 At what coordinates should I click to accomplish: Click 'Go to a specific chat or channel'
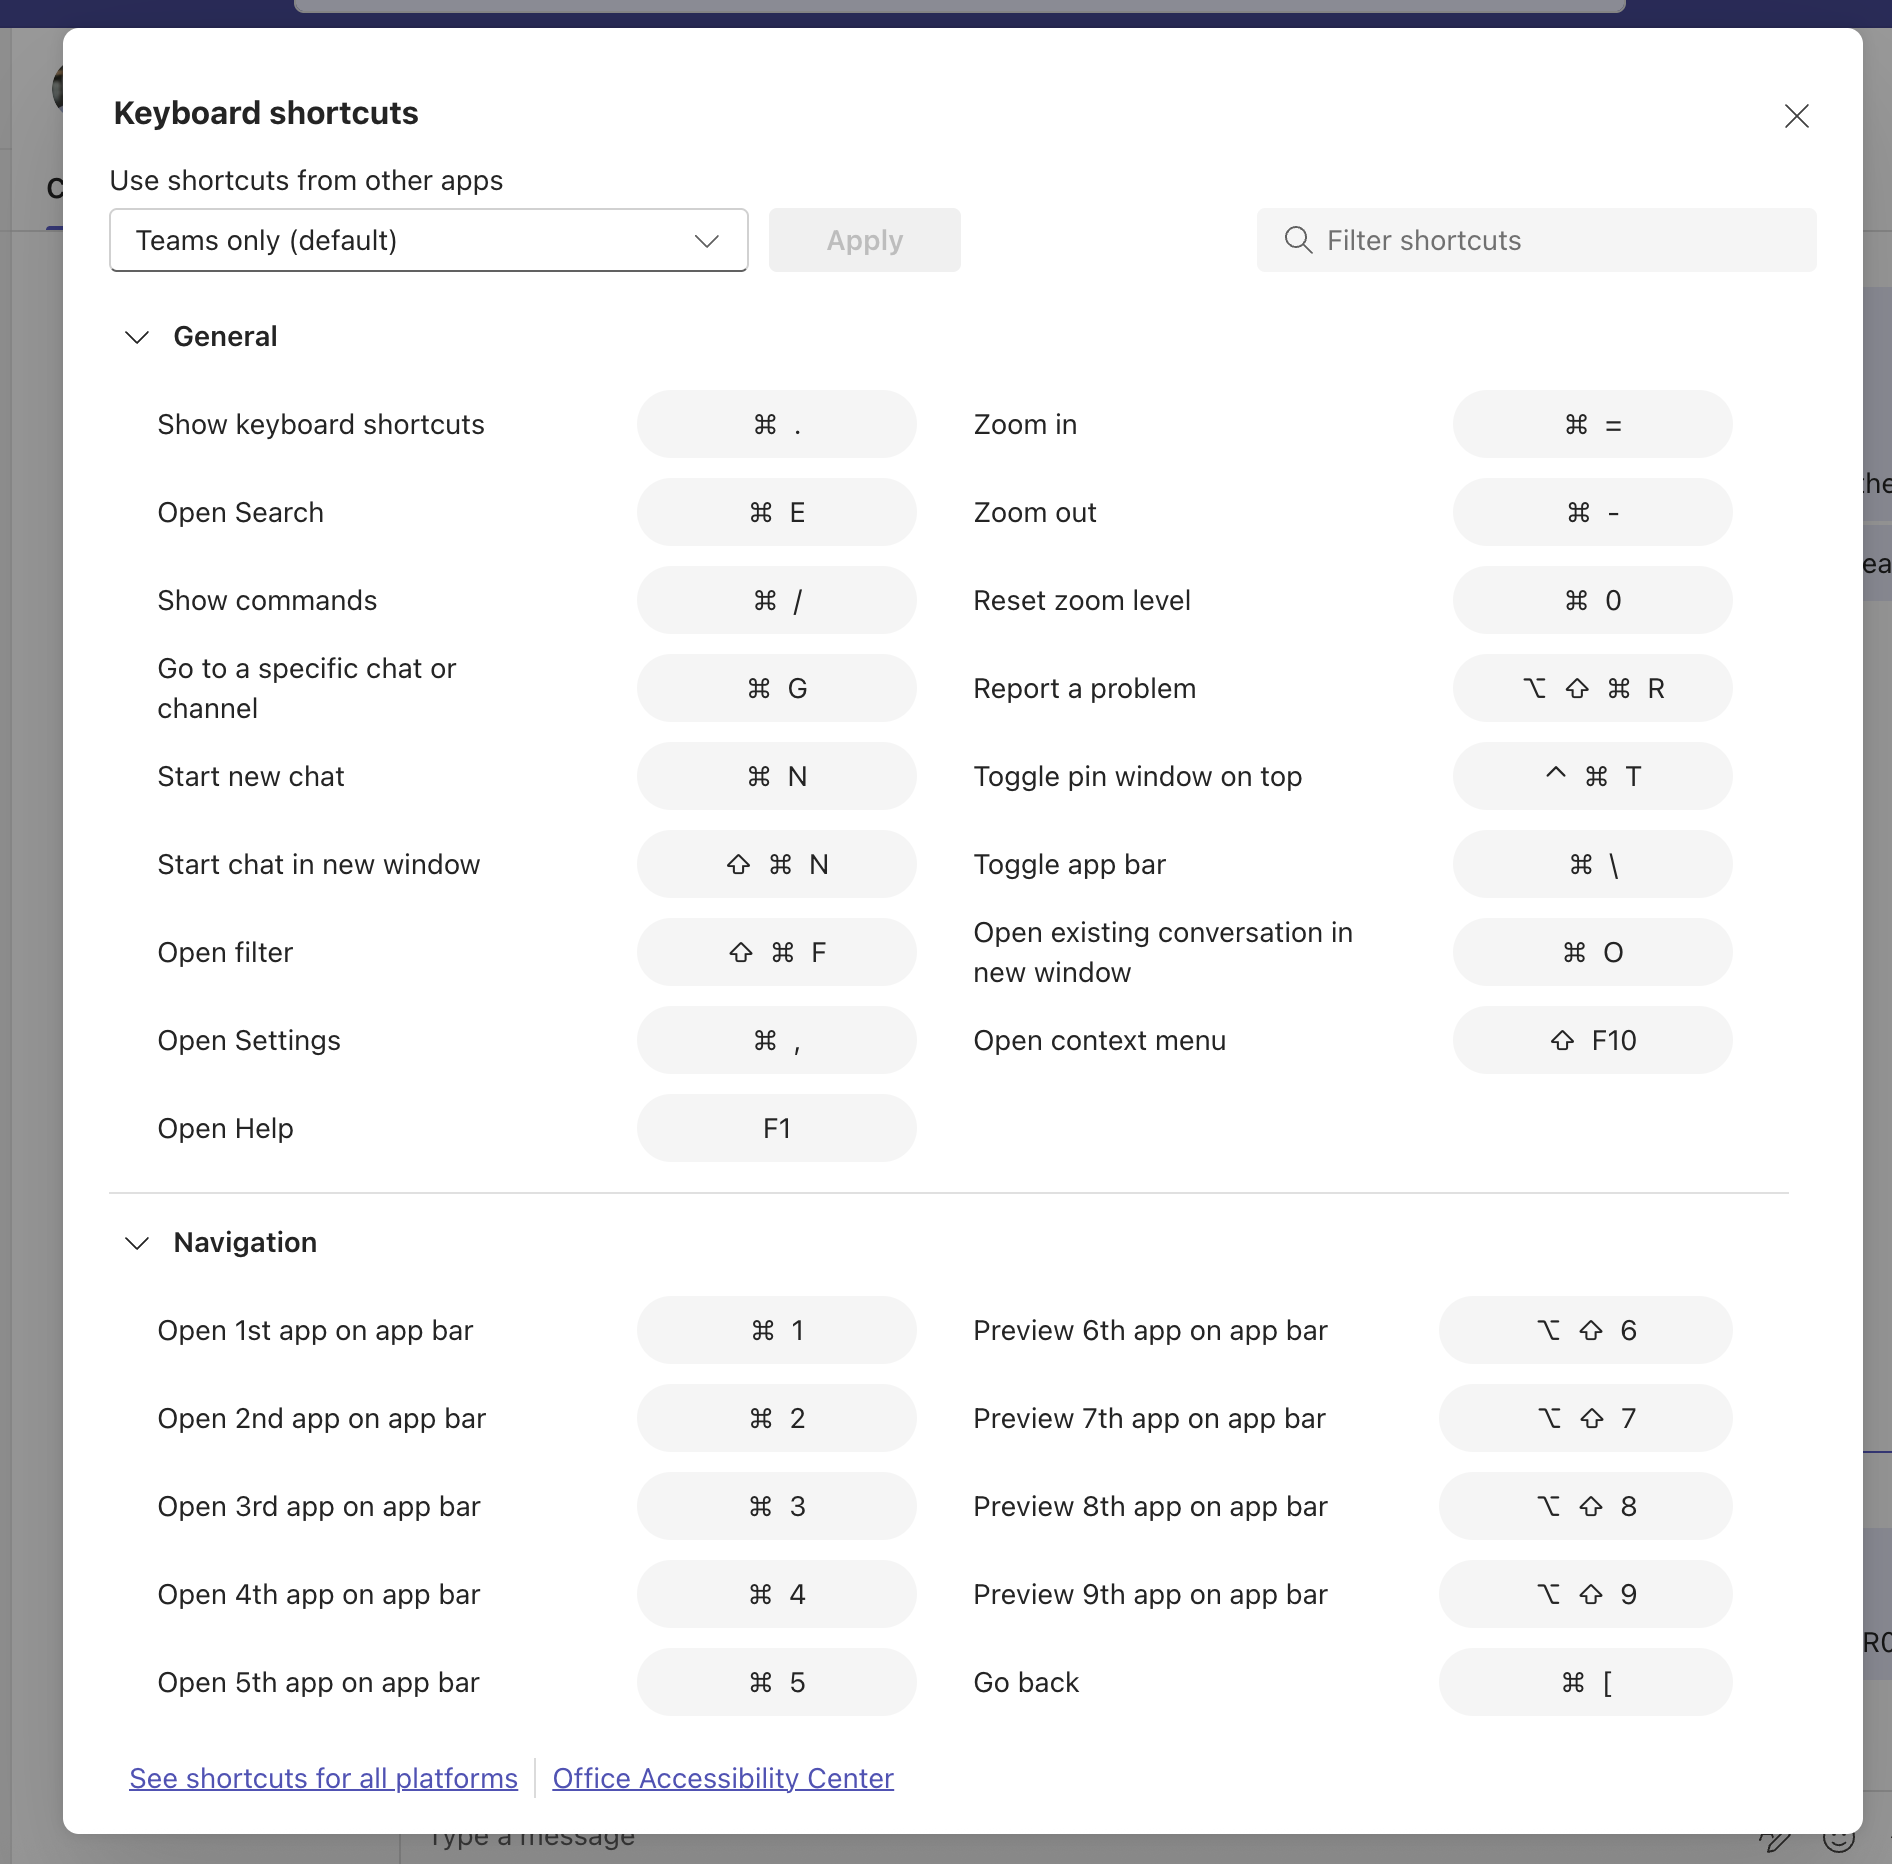pos(307,688)
